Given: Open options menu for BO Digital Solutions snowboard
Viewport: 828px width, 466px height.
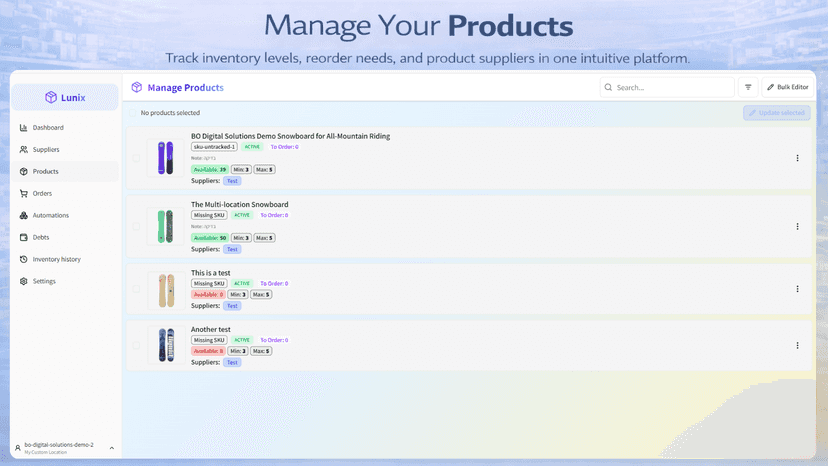Looking at the screenshot, I should click(797, 158).
